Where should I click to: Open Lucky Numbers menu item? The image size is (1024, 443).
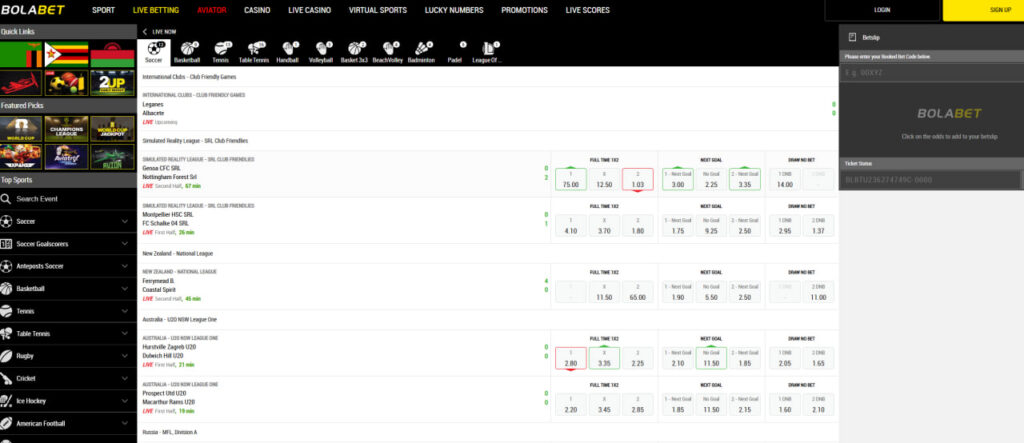(x=454, y=10)
